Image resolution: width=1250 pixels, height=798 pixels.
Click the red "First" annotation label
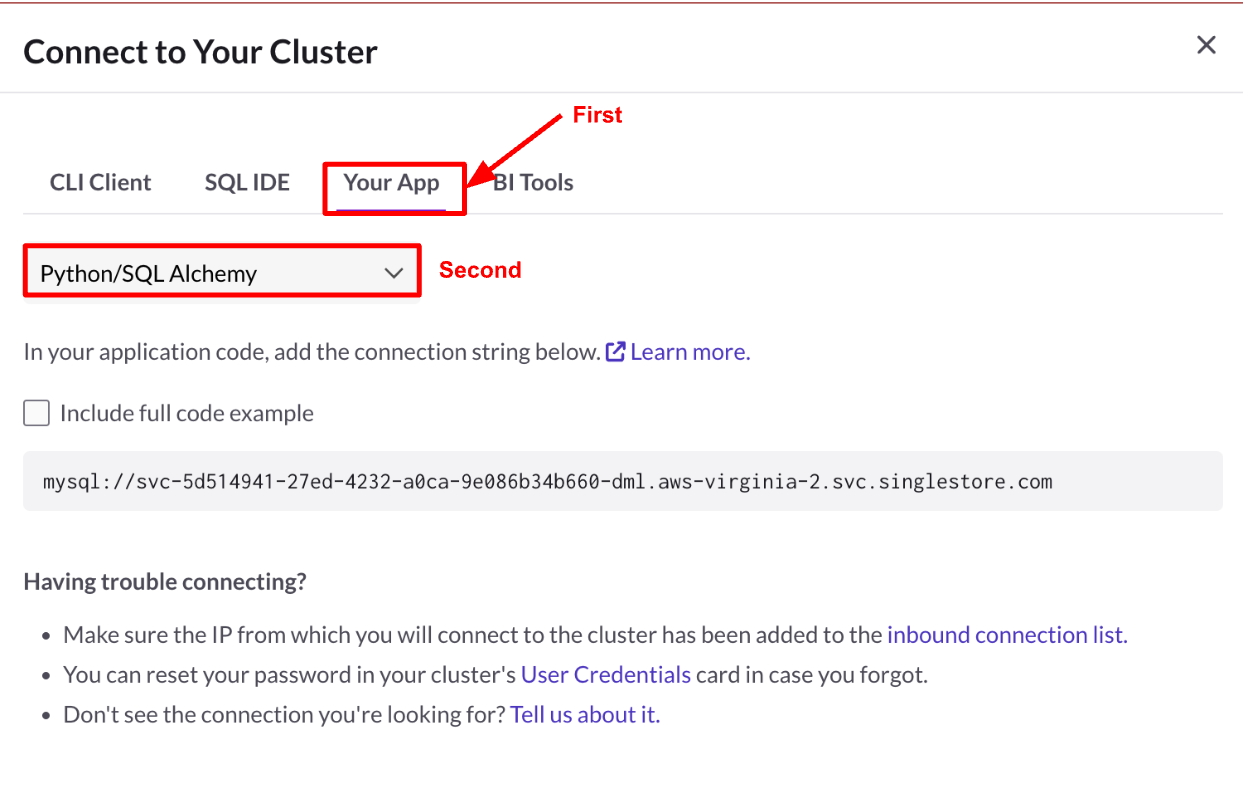[x=597, y=115]
